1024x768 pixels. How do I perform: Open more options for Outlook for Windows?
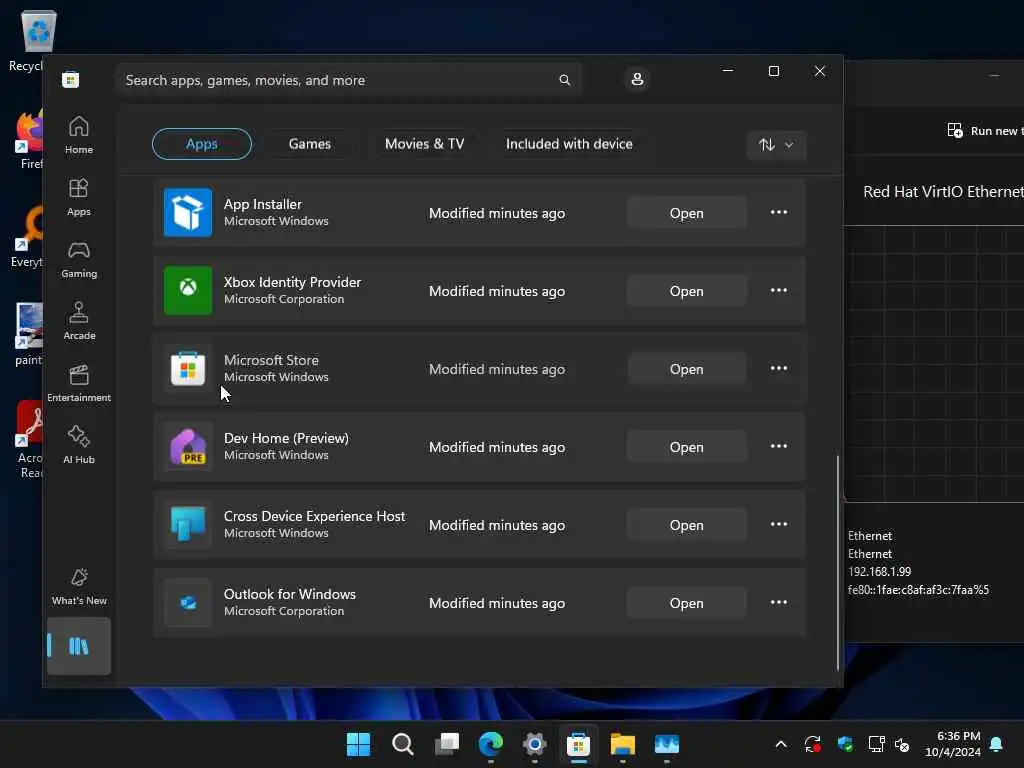(778, 603)
